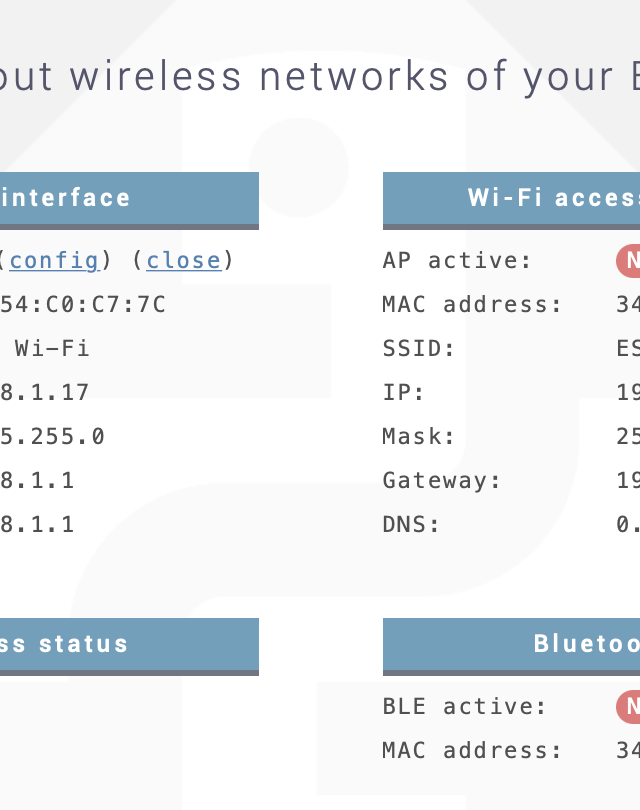The image size is (640, 810).
Task: Select the Wi-Fi access point panel header
Action: pyautogui.click(x=511, y=198)
